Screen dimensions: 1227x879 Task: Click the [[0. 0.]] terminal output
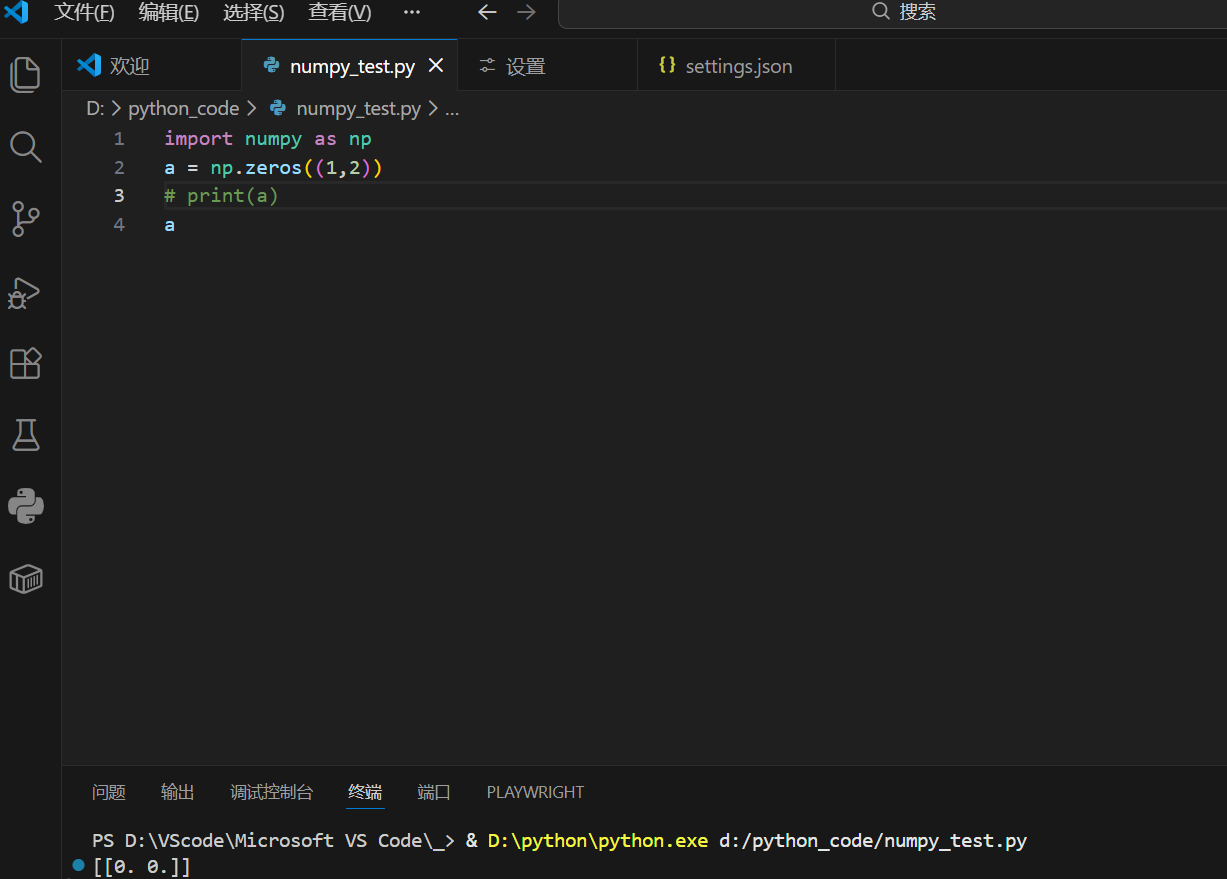(141, 866)
